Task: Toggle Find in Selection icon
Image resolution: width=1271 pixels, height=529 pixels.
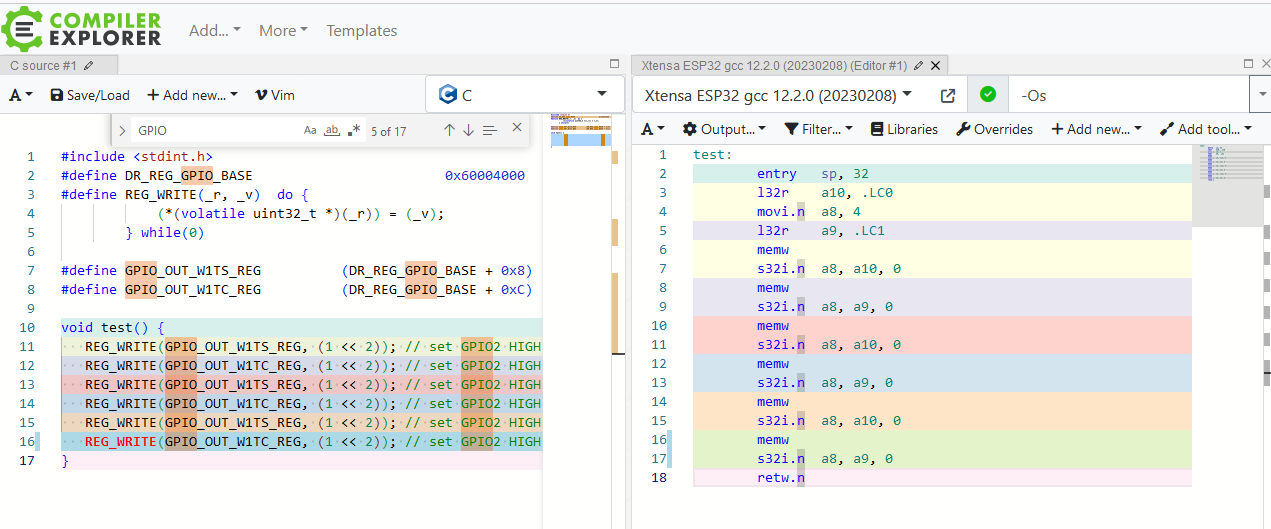Action: (489, 130)
